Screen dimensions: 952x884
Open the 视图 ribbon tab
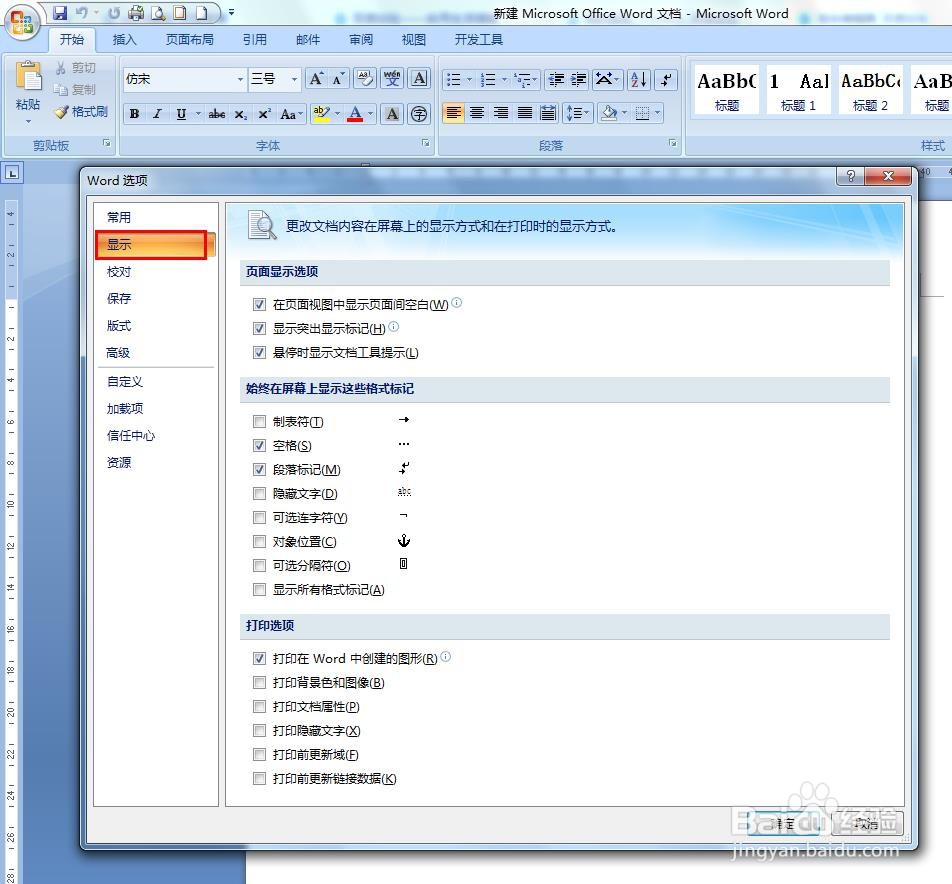(414, 39)
